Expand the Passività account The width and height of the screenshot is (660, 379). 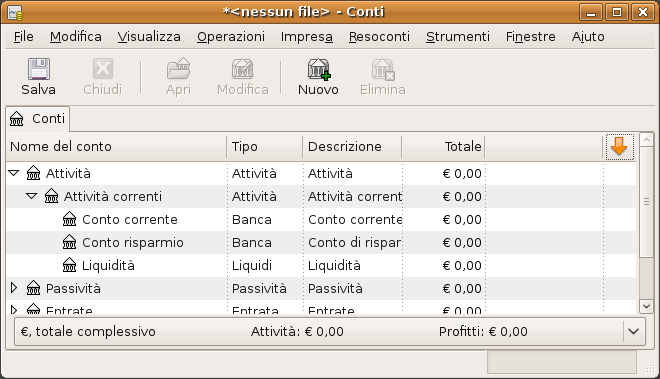point(14,288)
